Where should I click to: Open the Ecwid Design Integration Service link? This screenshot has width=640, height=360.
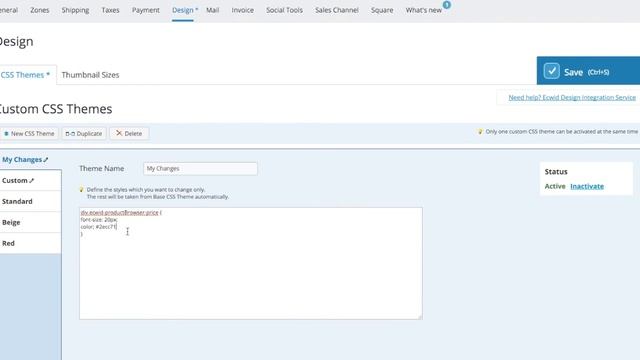pyautogui.click(x=572, y=98)
